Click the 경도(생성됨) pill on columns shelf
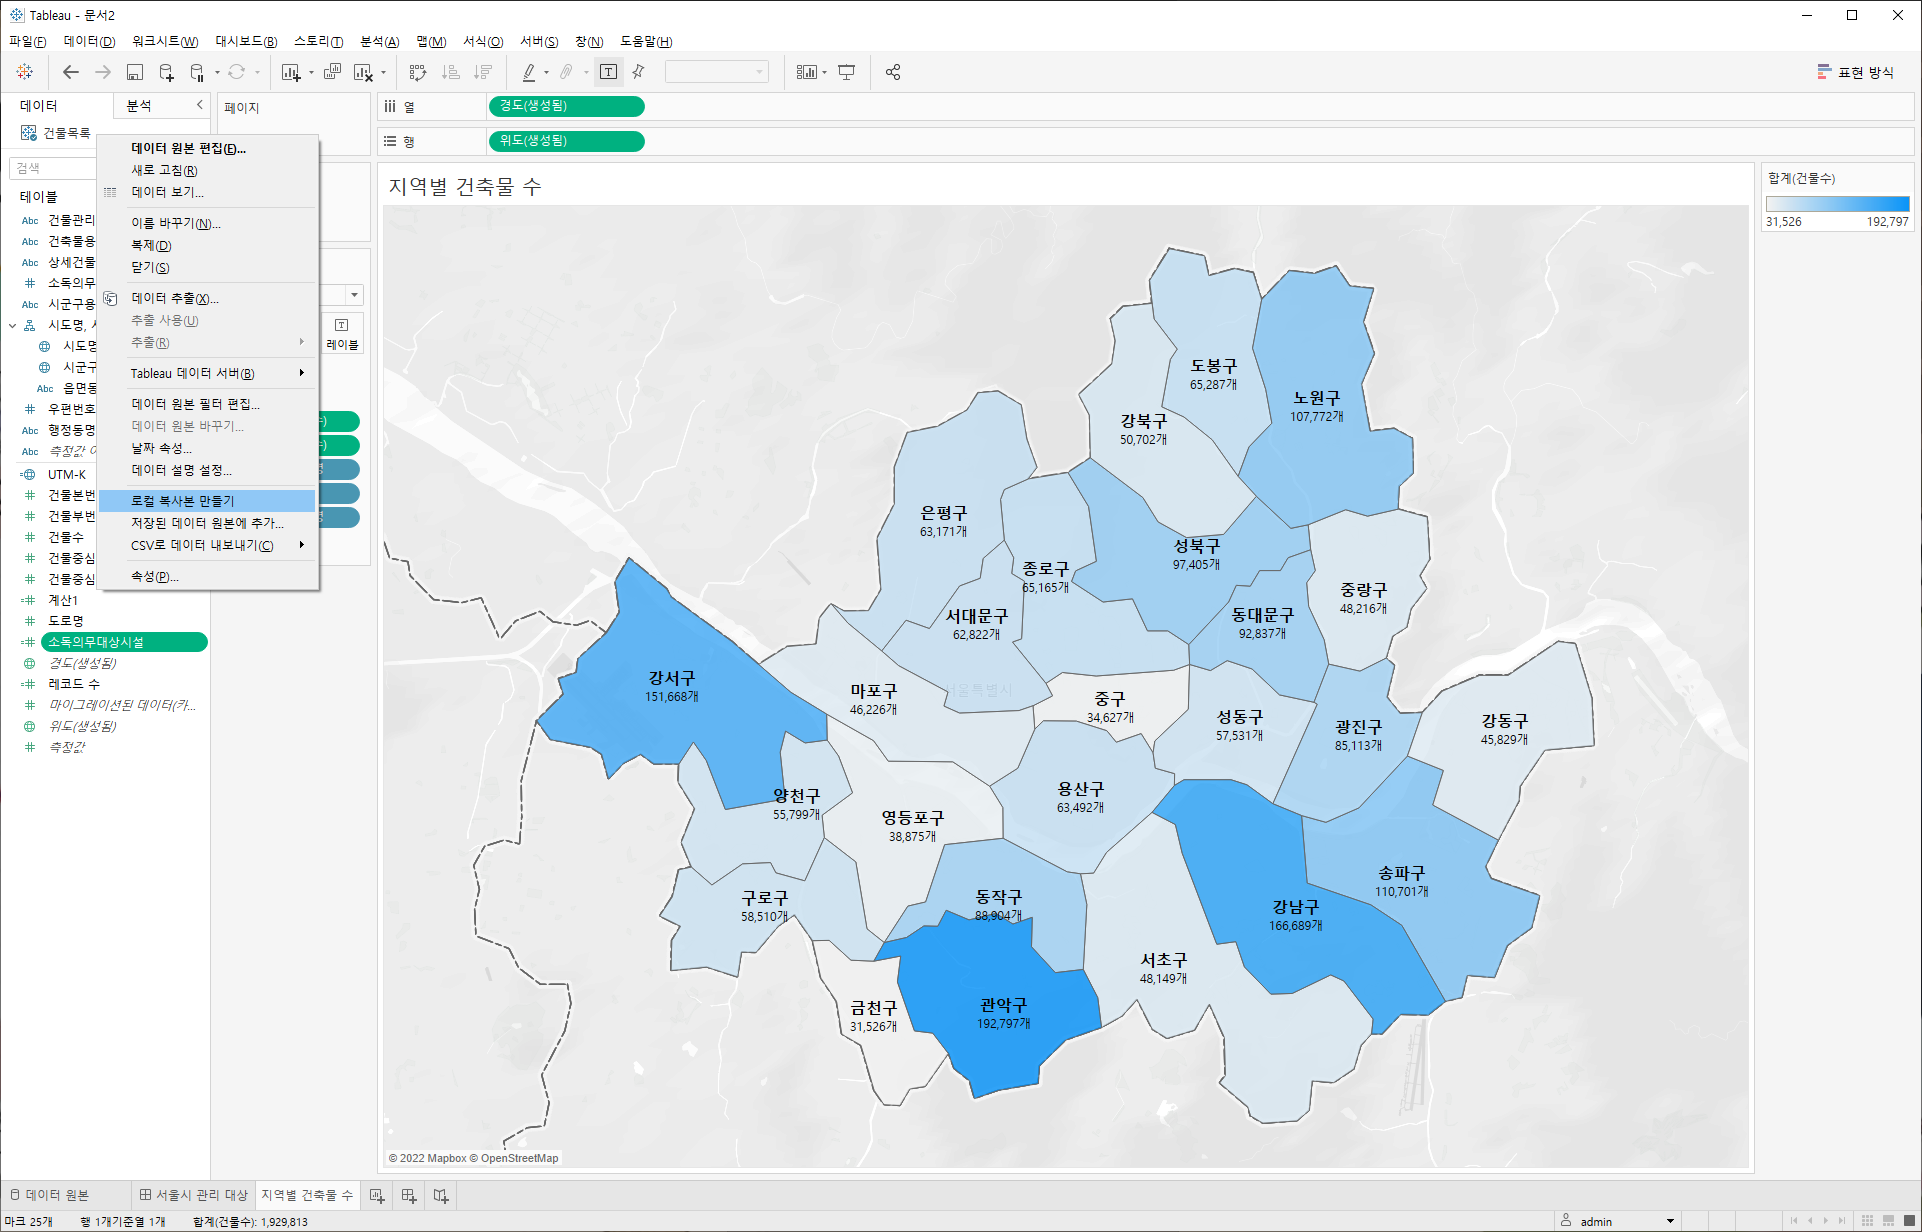Screen dimensions: 1922x1232 coord(566,106)
